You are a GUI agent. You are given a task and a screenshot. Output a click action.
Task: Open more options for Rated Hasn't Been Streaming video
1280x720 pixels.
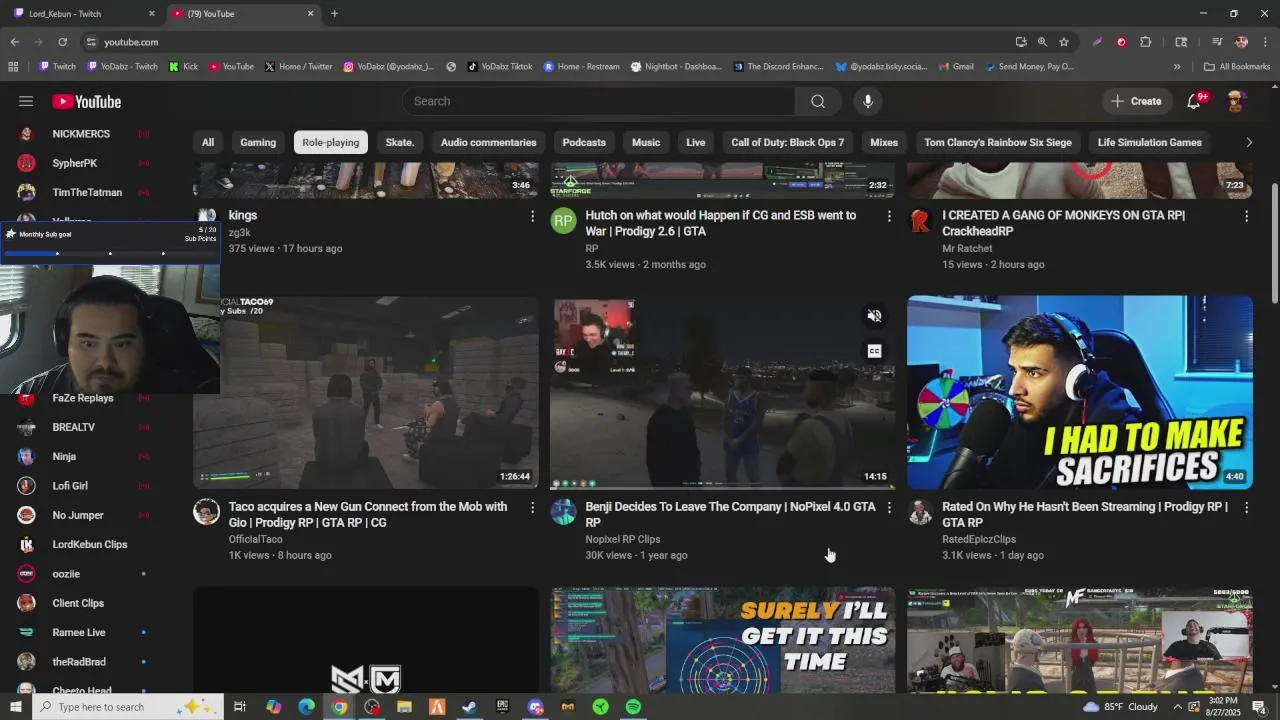(x=1246, y=508)
